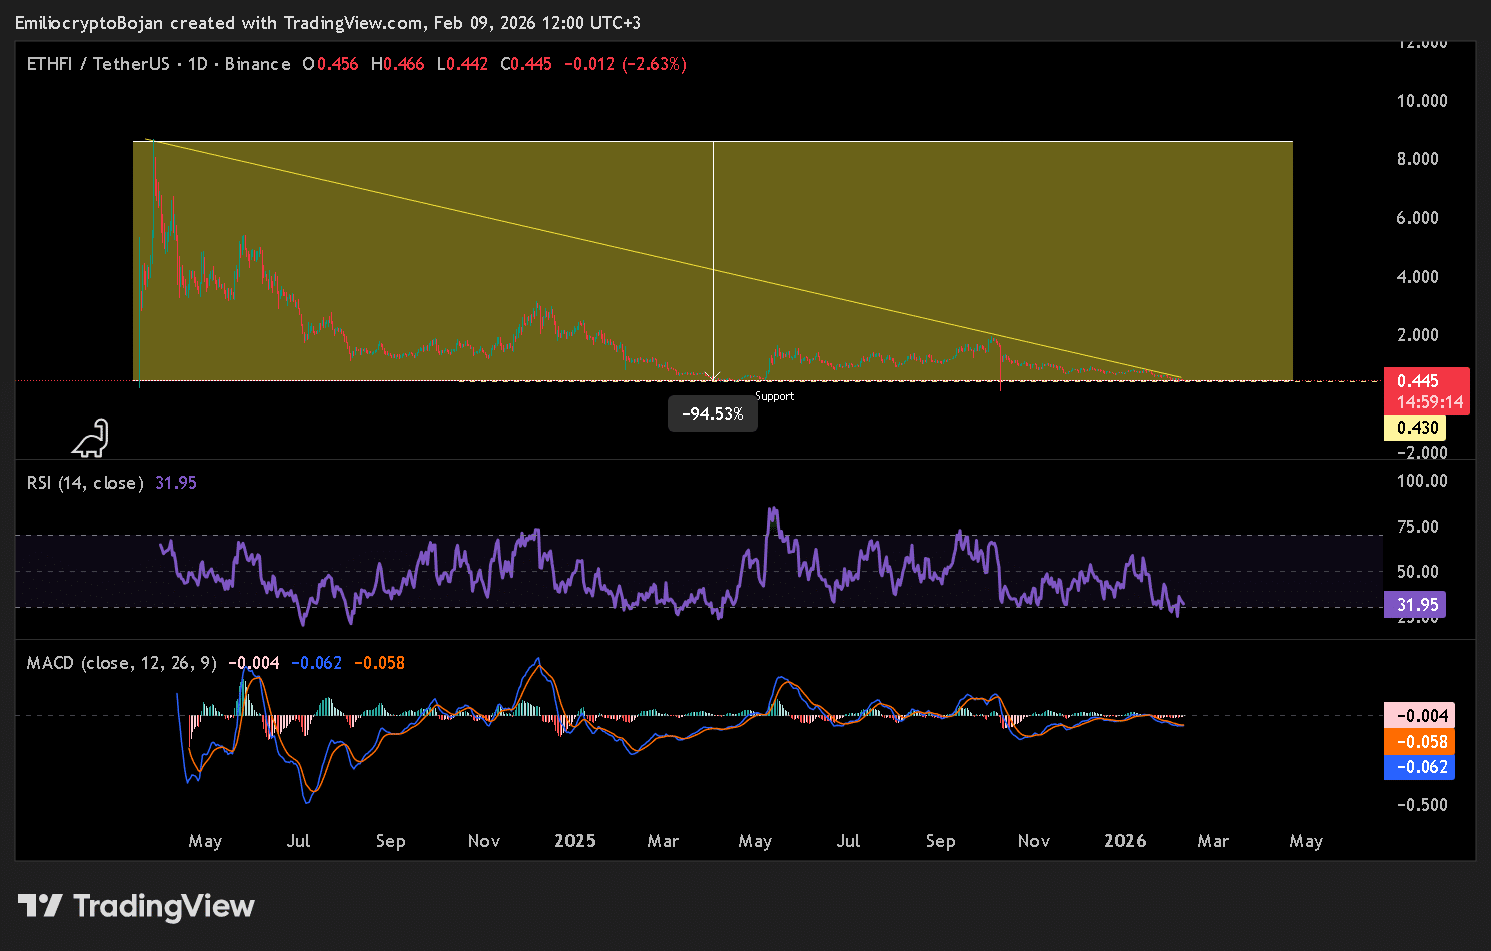Screen dimensions: 1491x951
Task: Click the arrowhead below the white measurement line
Action: click(x=713, y=376)
